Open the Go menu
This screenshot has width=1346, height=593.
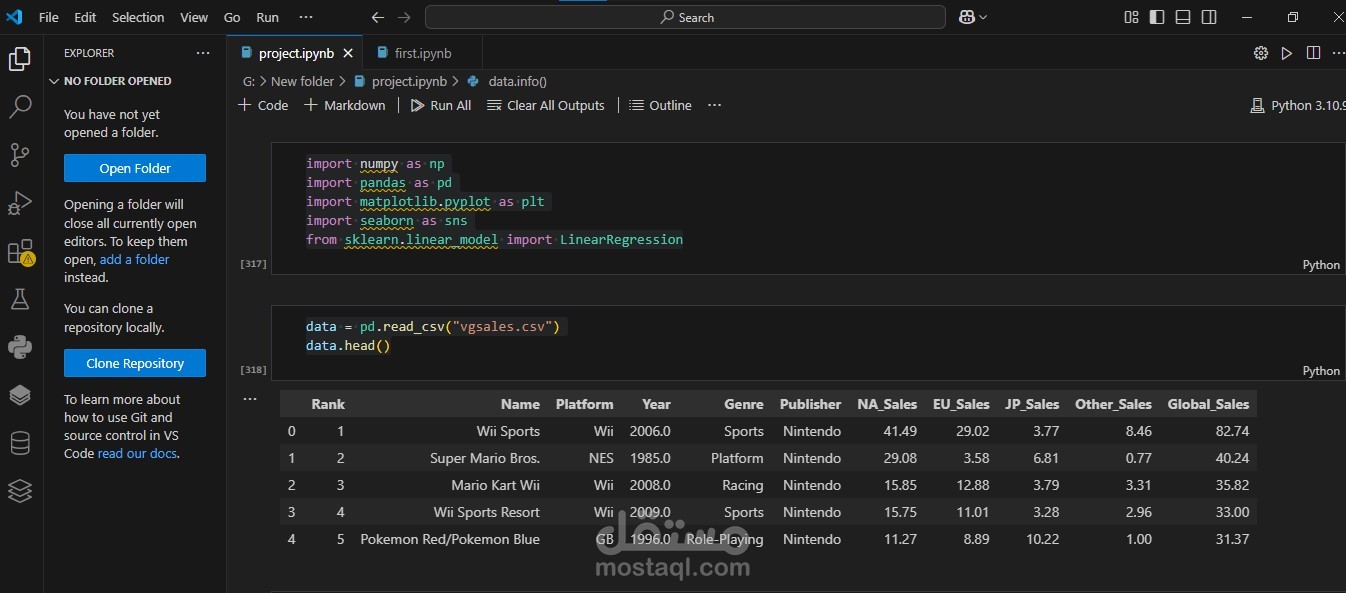232,17
